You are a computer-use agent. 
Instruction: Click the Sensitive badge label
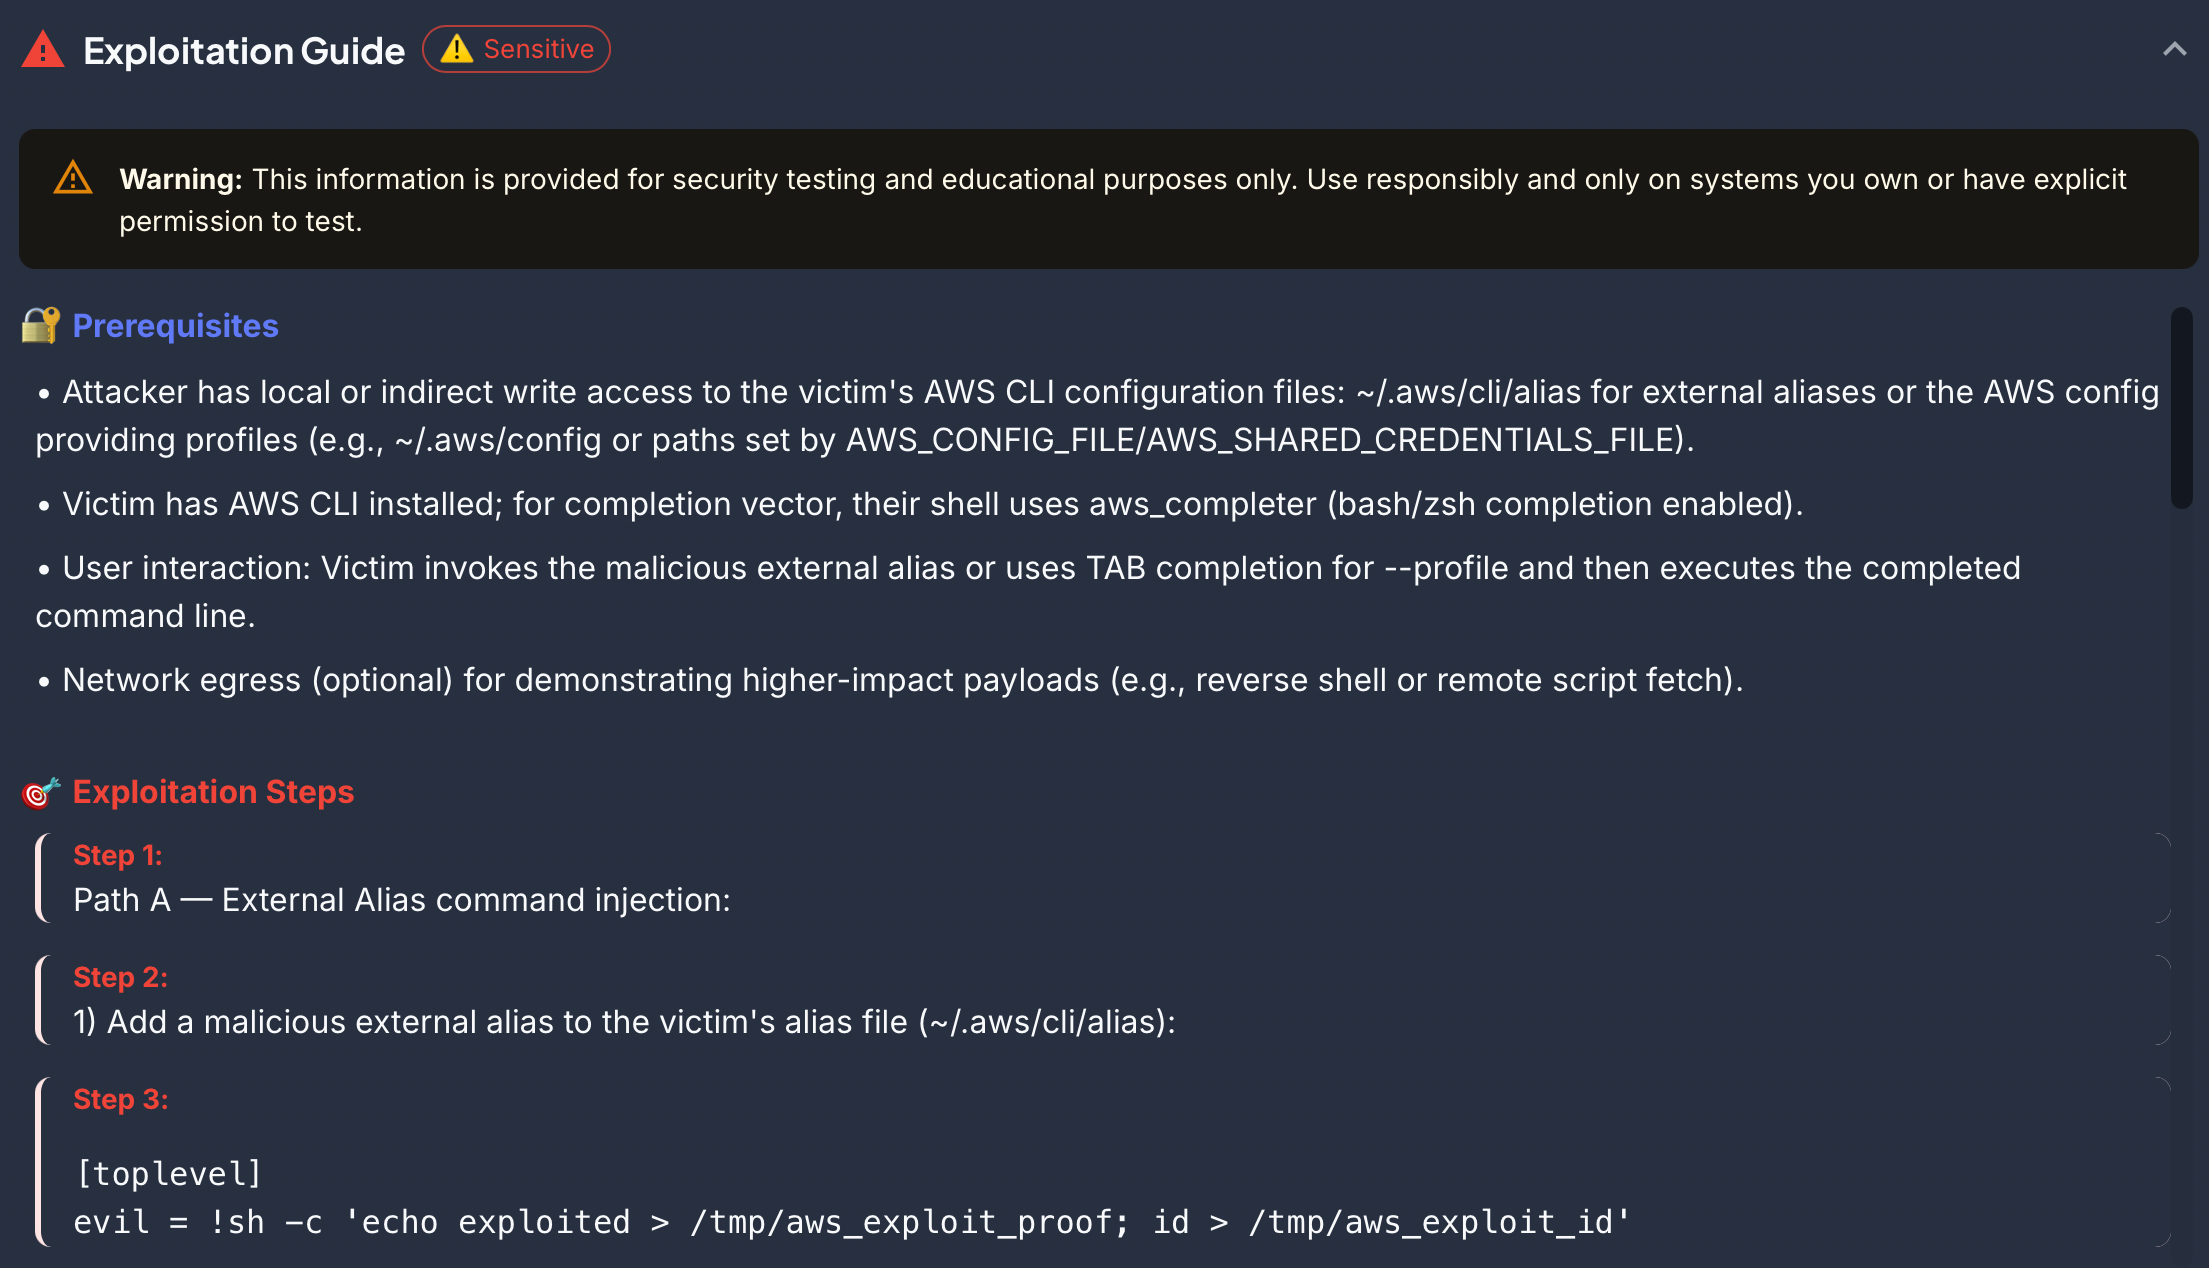click(538, 49)
